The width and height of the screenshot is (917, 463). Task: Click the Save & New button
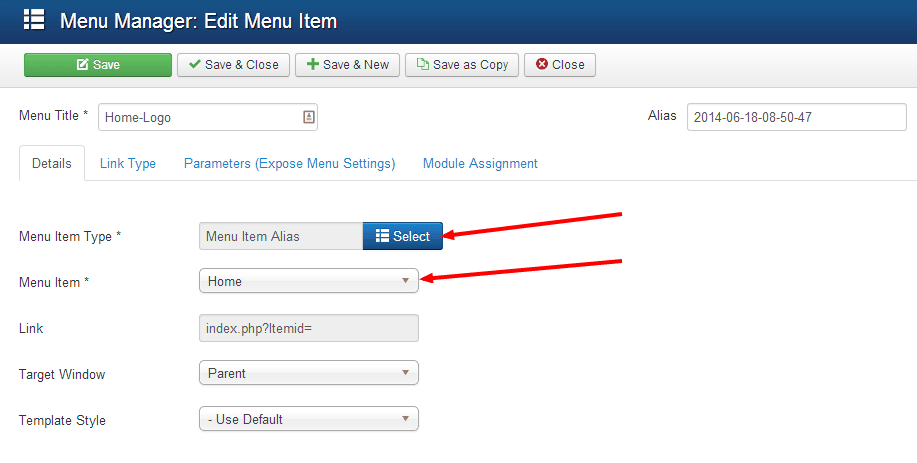(x=348, y=65)
